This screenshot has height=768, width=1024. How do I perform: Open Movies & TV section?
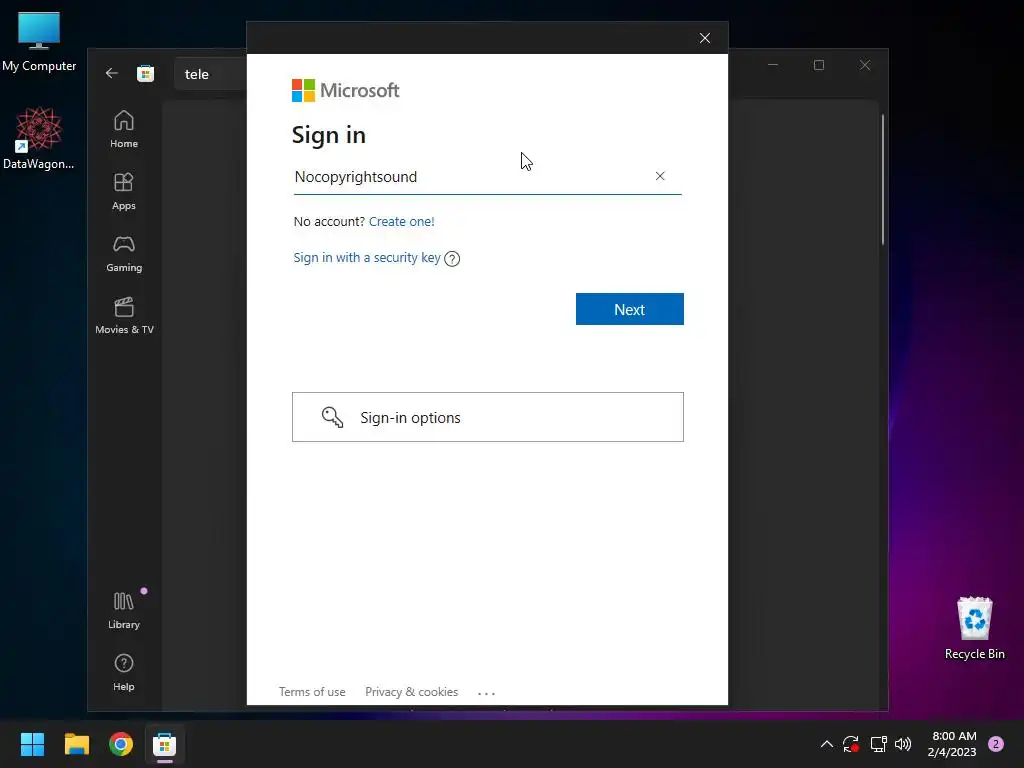pyautogui.click(x=124, y=315)
